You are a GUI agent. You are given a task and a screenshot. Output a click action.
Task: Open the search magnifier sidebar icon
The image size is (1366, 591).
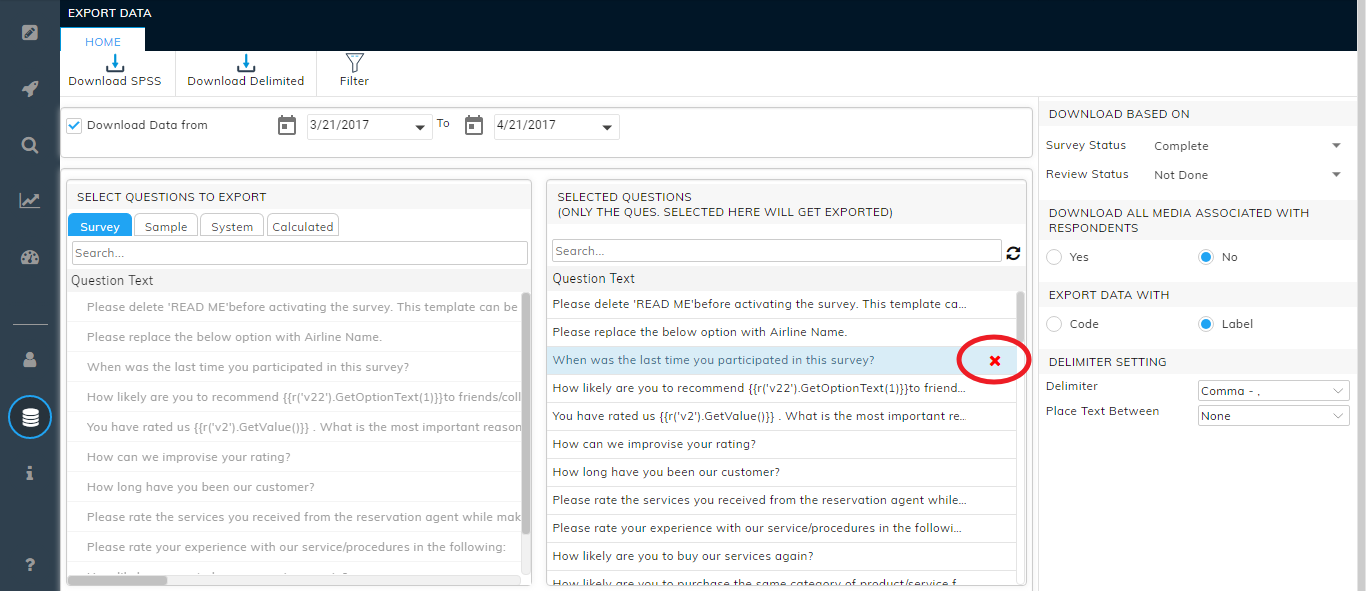coord(30,146)
